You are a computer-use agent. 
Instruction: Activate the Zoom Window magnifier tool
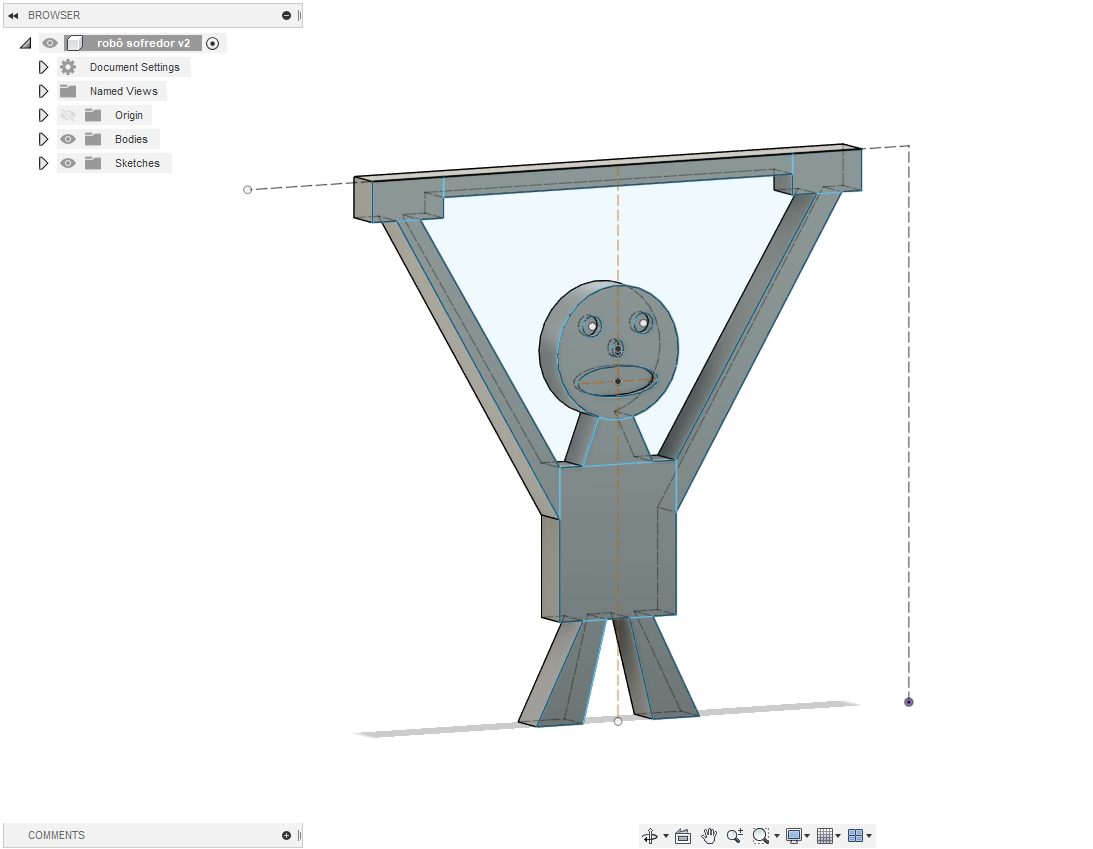(760, 836)
